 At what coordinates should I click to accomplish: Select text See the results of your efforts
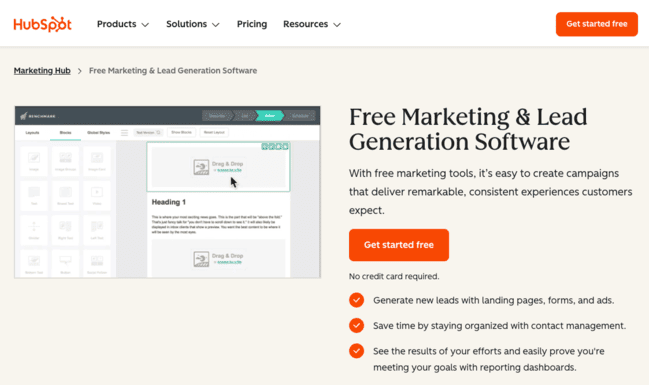[489, 359]
